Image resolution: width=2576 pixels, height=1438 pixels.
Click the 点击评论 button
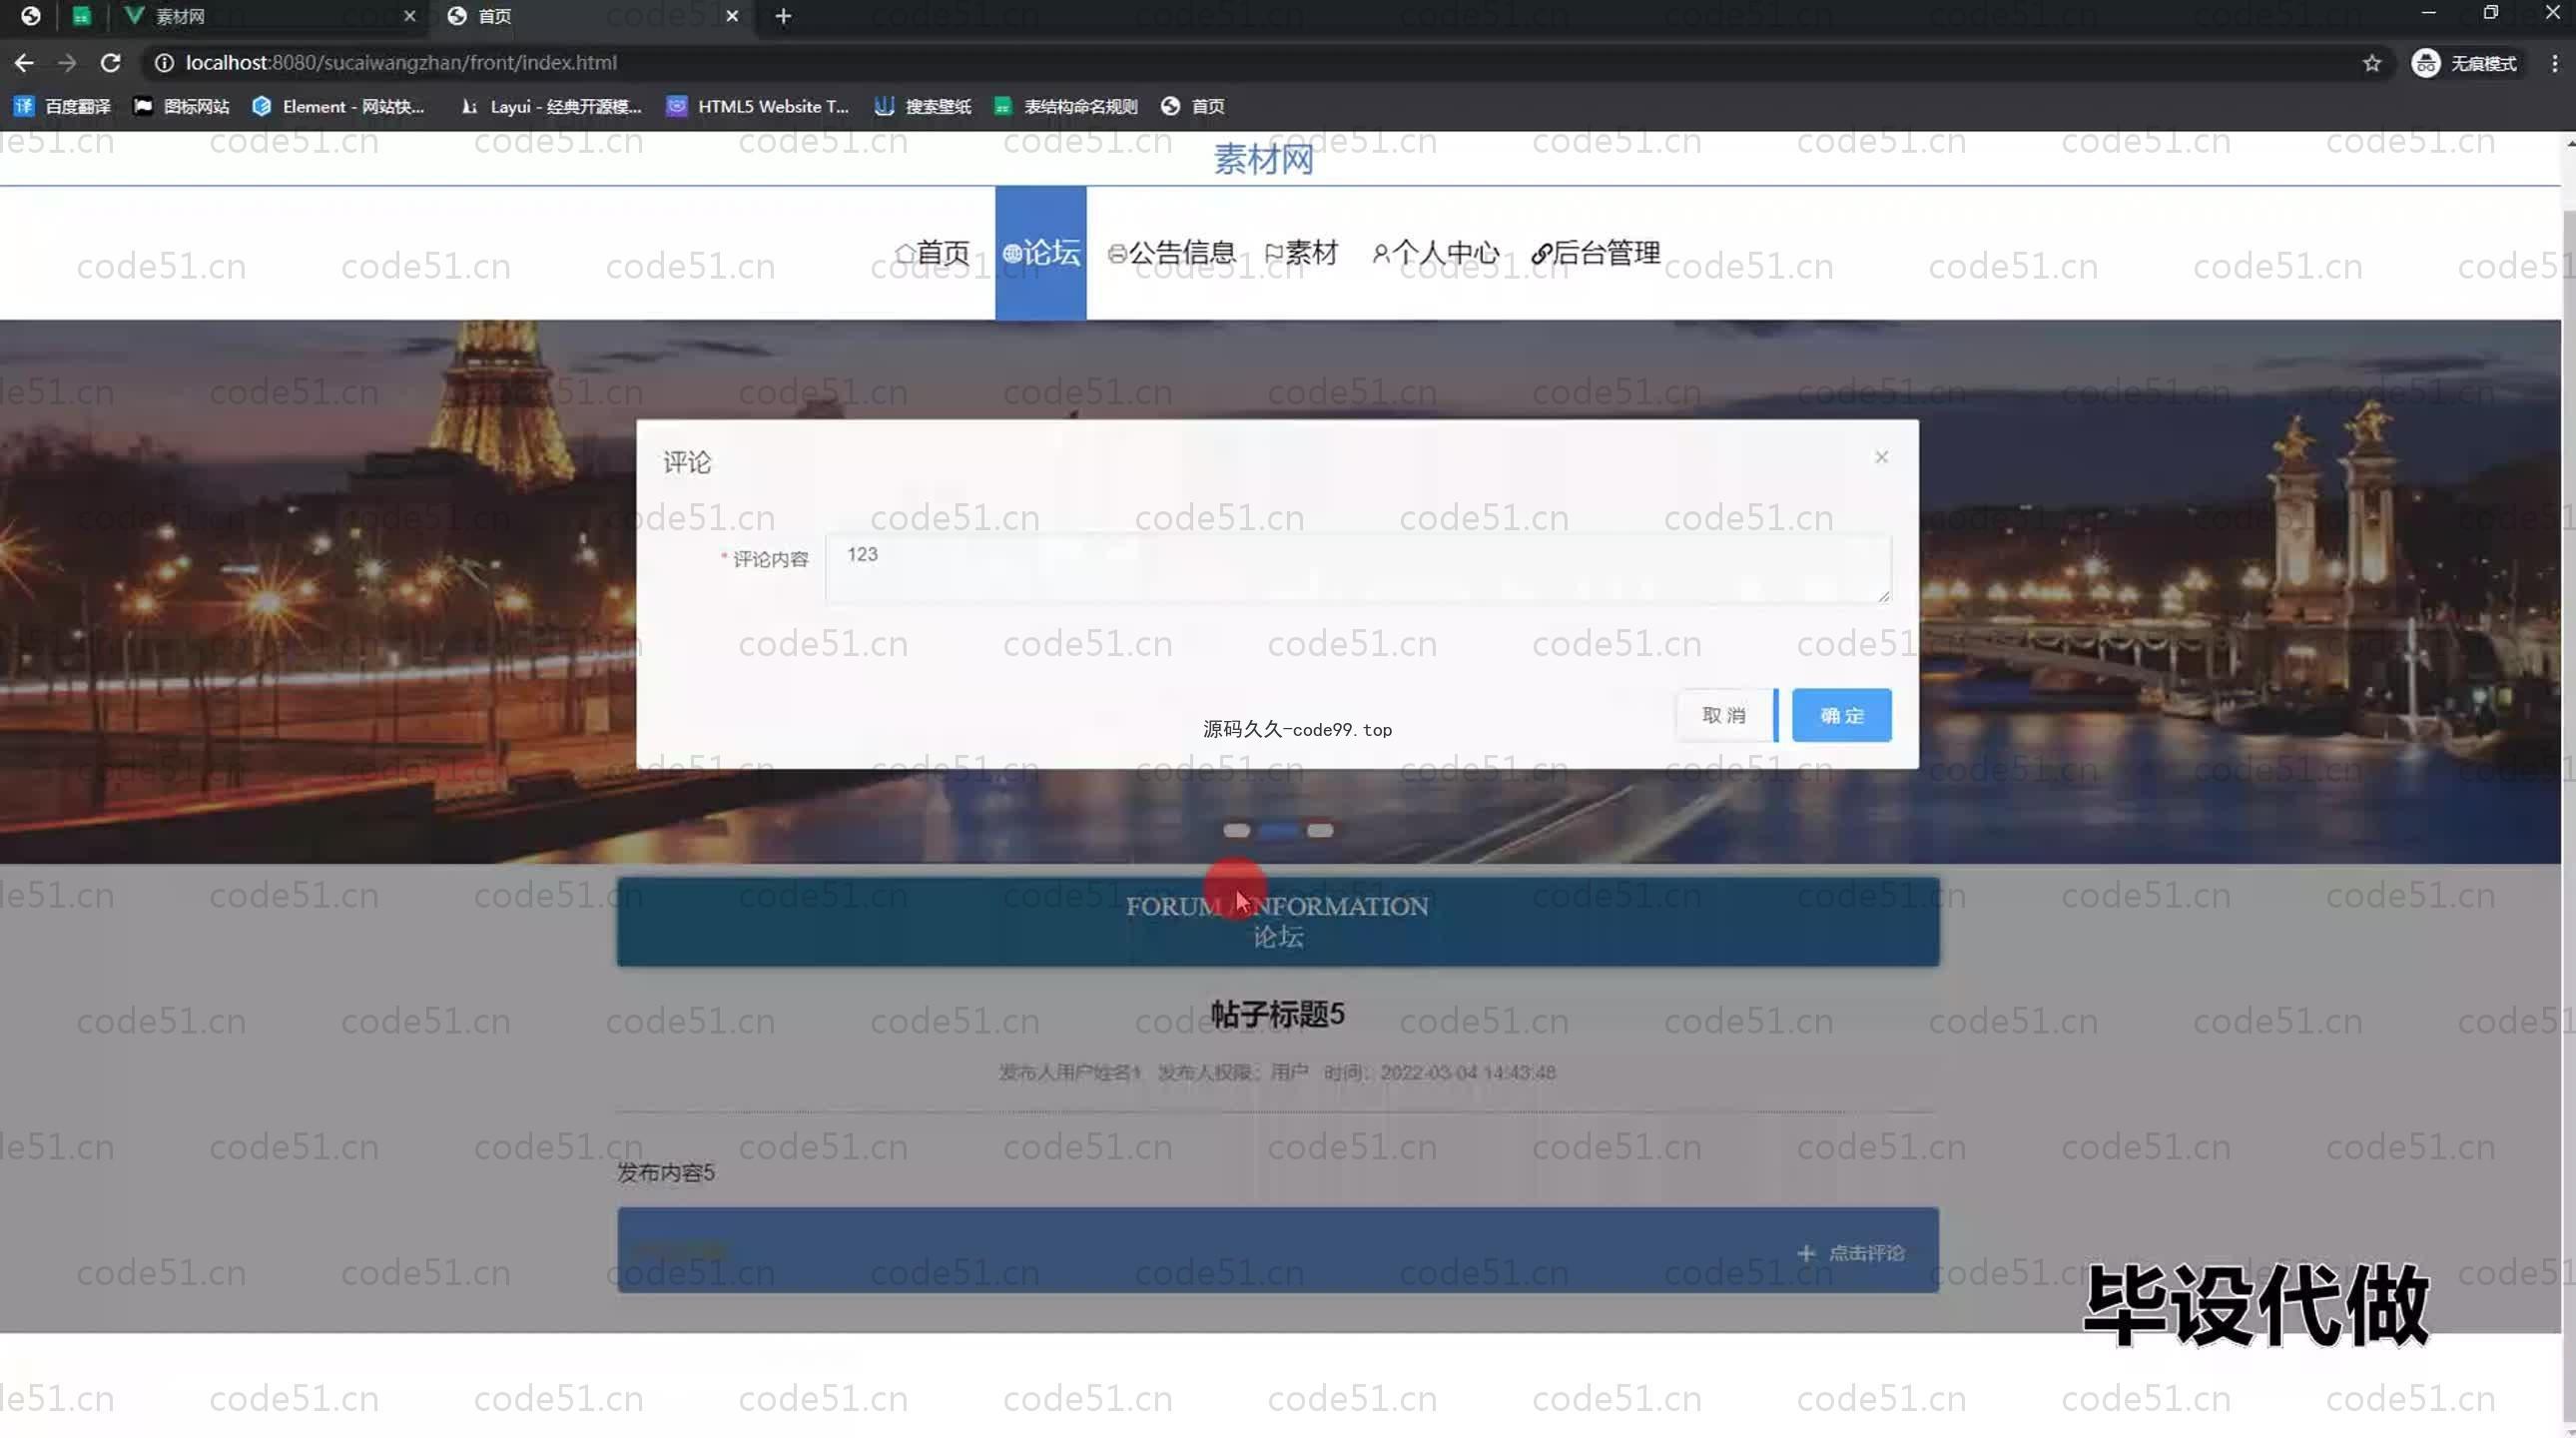[1851, 1253]
